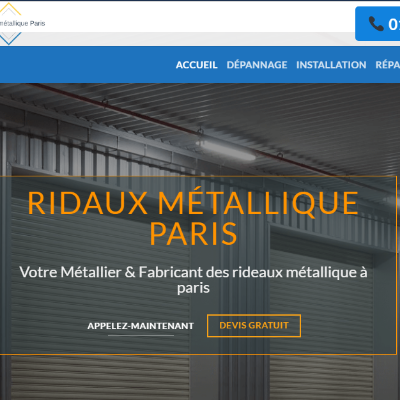Click the 'métallique Paris' logo text
This screenshot has width=400, height=400.
pos(22,23)
